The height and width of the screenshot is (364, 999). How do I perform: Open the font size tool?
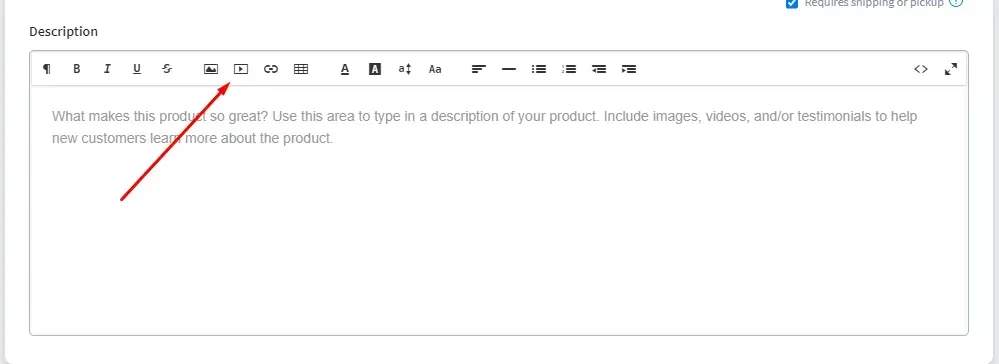[x=405, y=69]
